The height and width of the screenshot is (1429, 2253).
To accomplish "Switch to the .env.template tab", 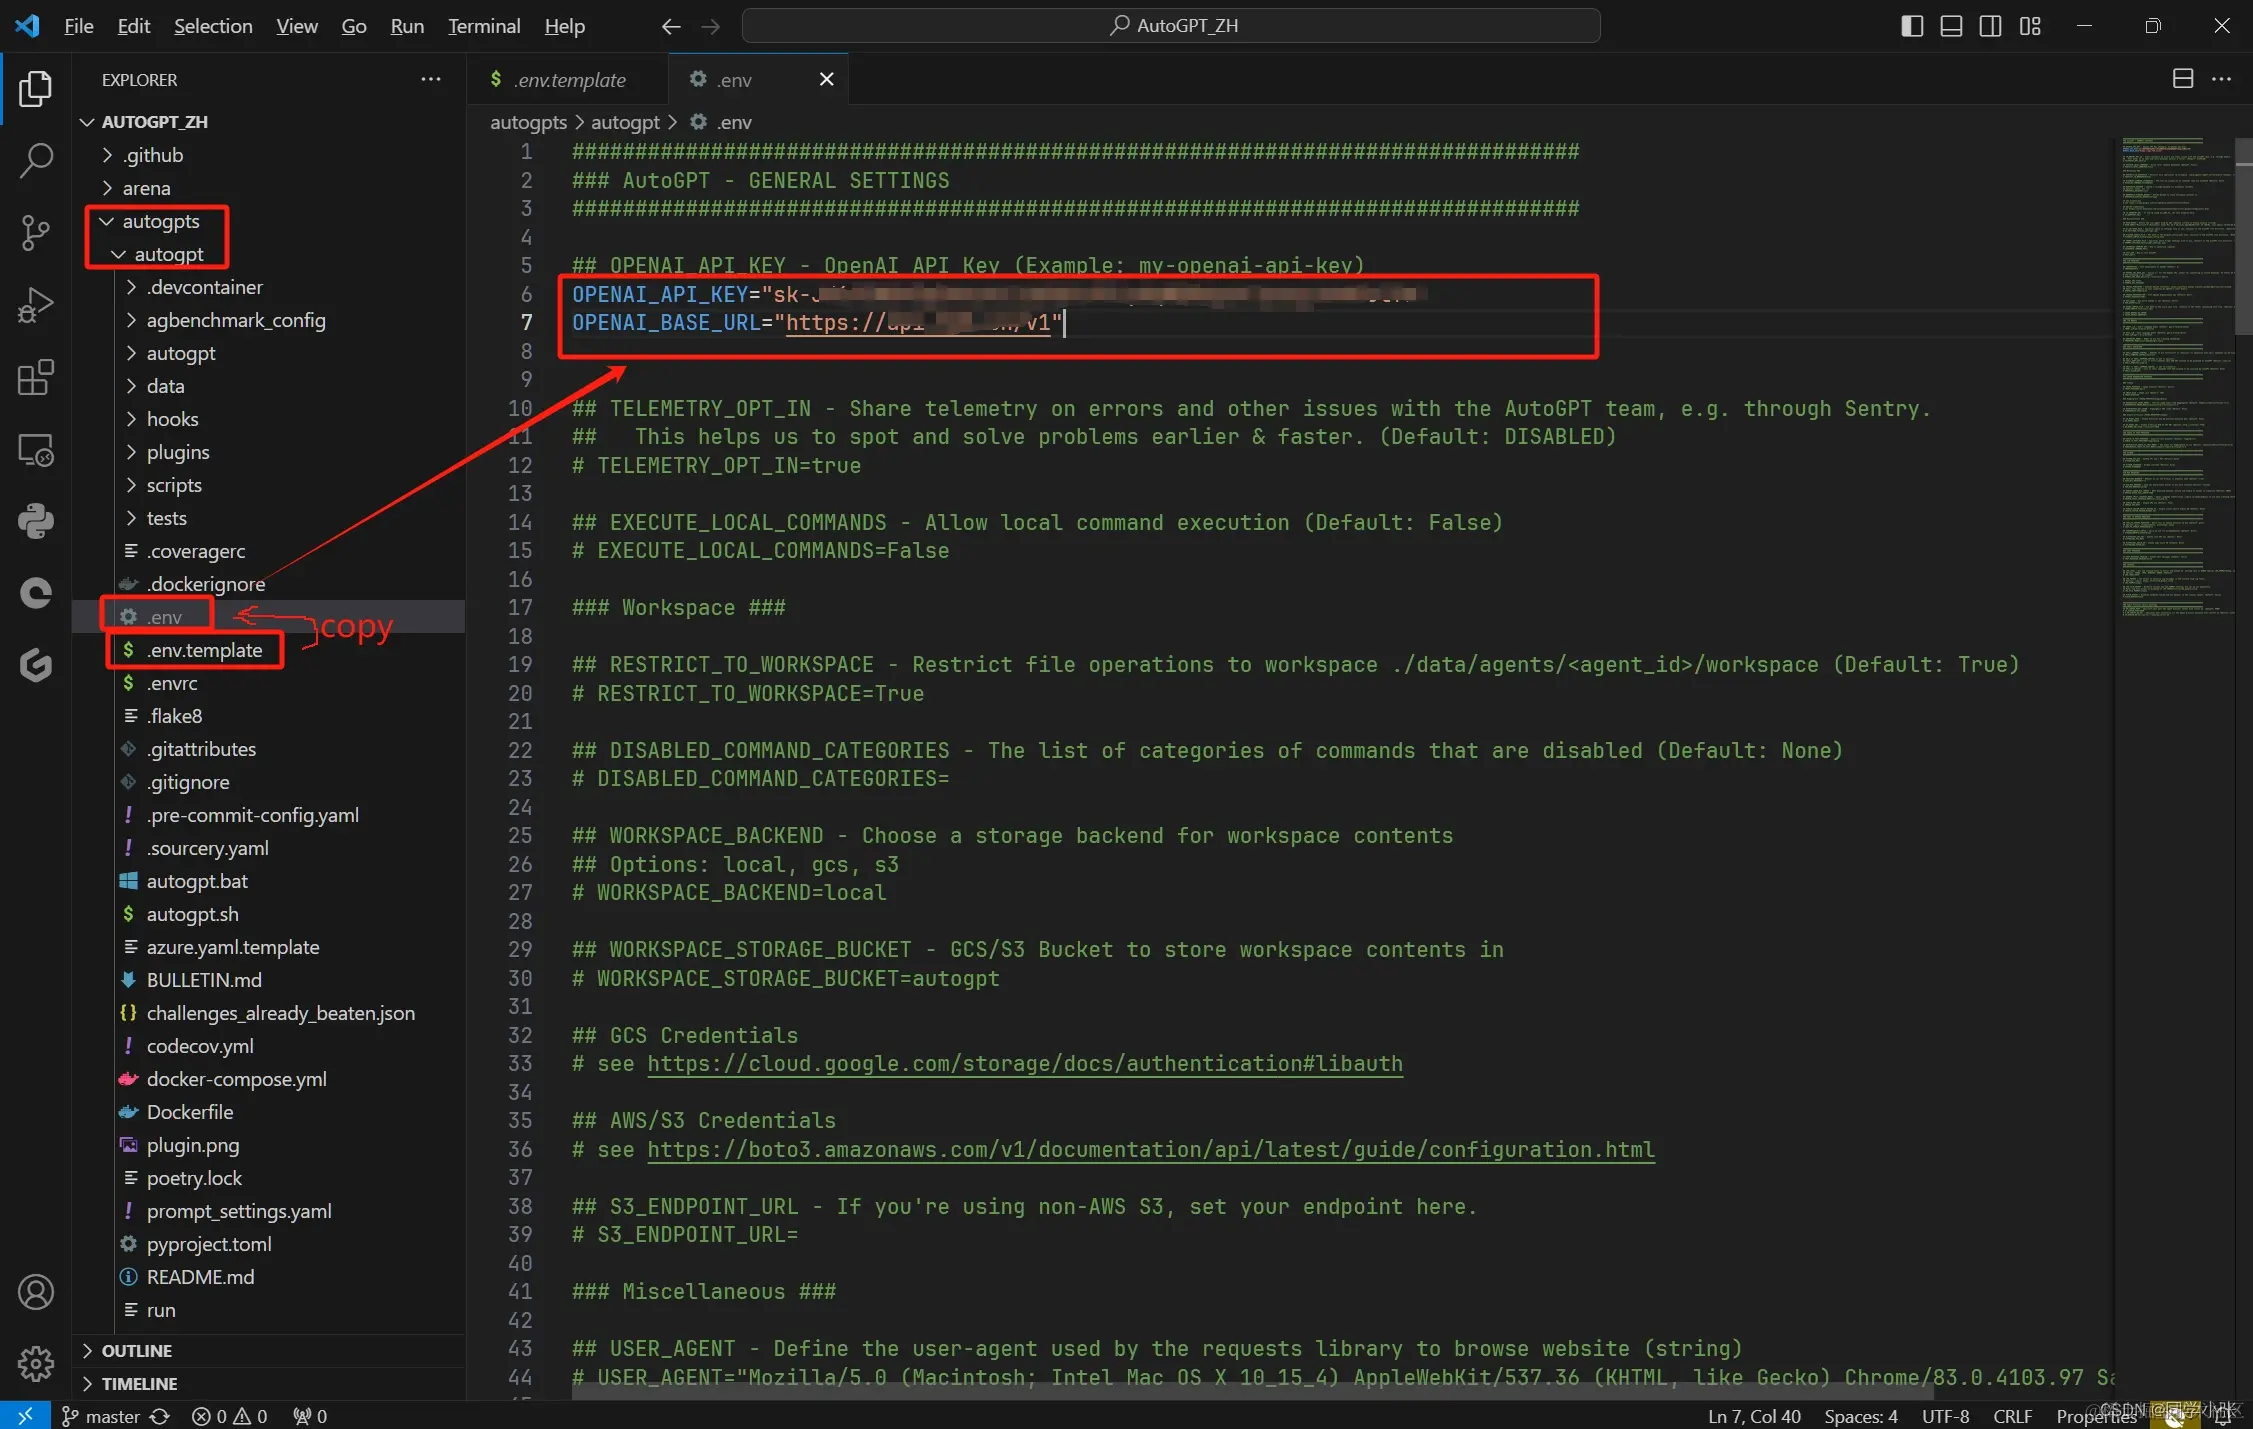I will click(567, 79).
